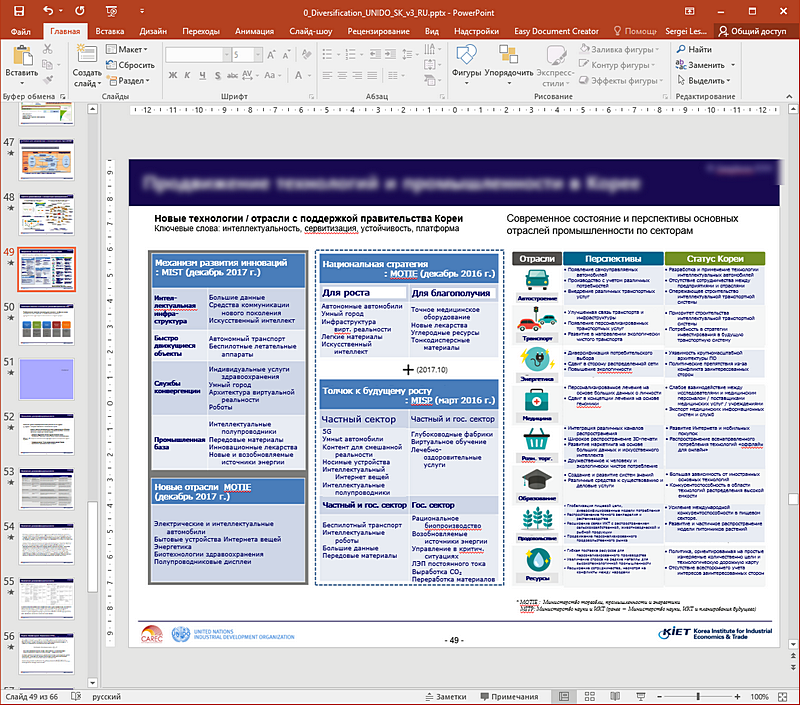This screenshot has height=705, width=800.
Task: Open the Макет layout dropdown
Action: coord(127,49)
